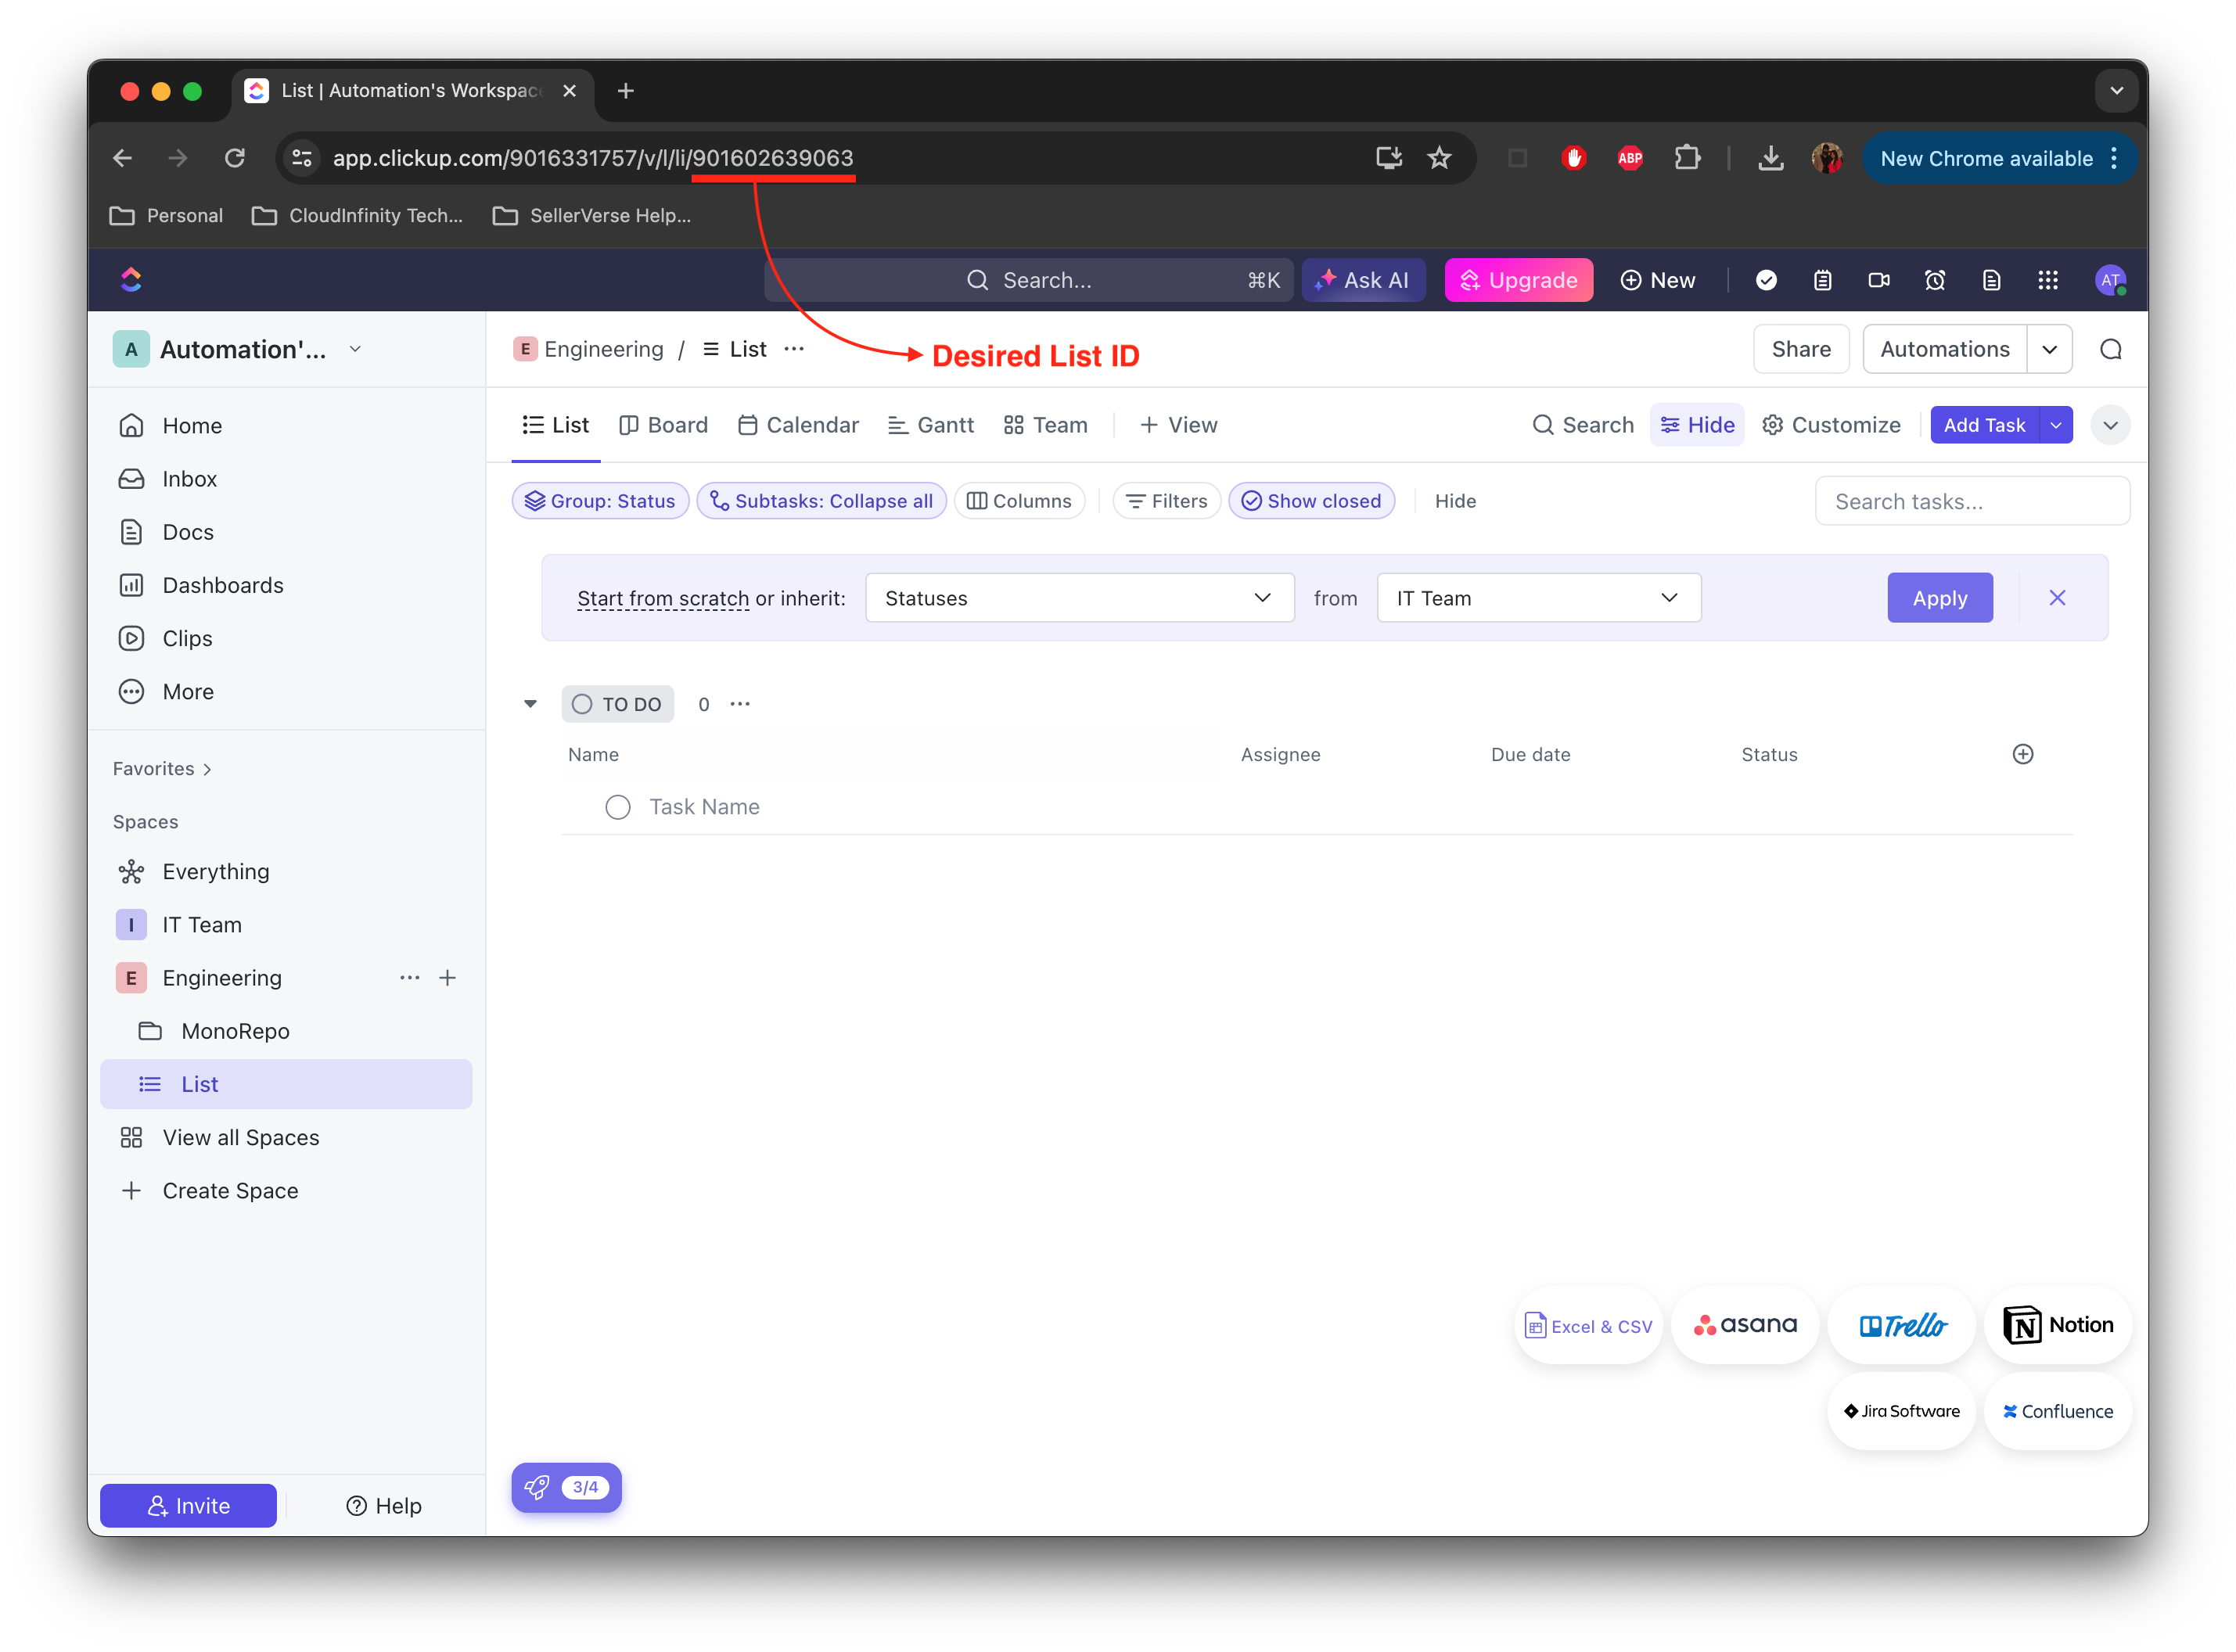Viewport: 2236px width, 1652px height.
Task: Import from Trello
Action: [x=1901, y=1325]
